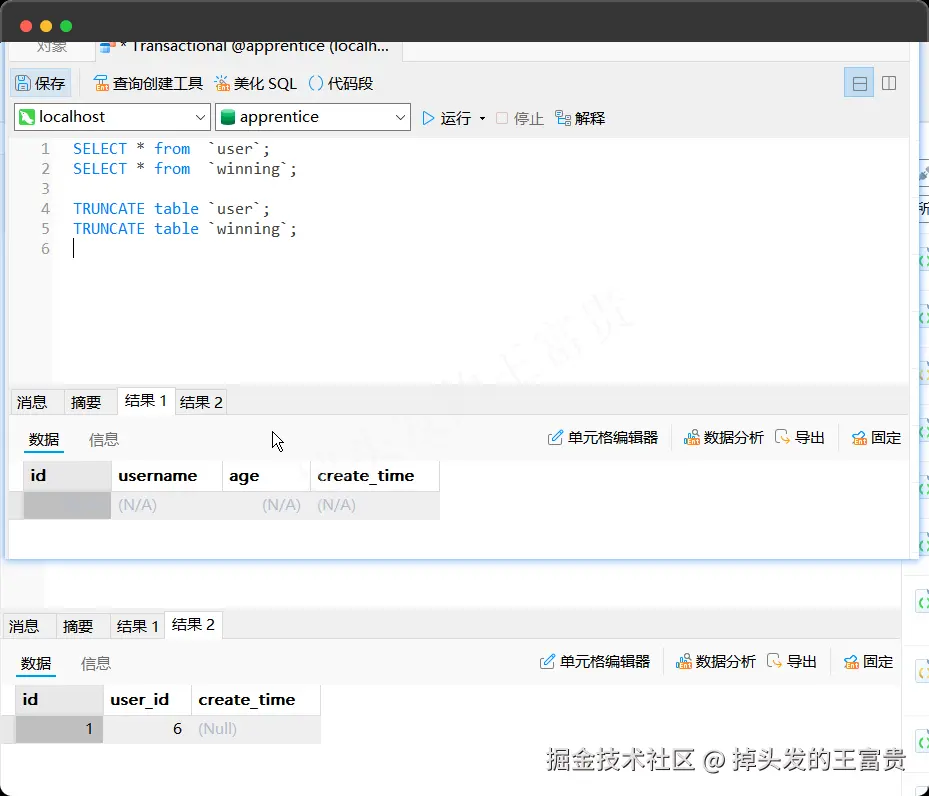Image resolution: width=929 pixels, height=796 pixels.
Task: Select the 结果 2 tab in lower panel
Action: [193, 625]
